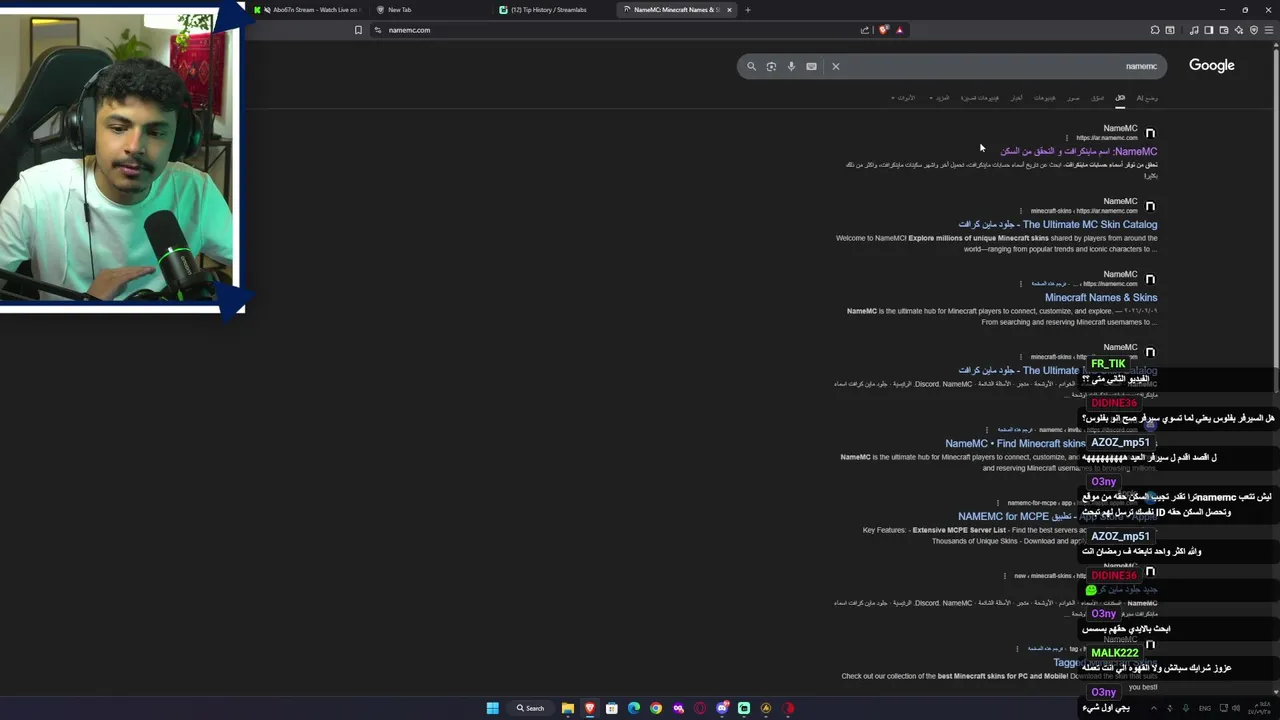Clear the Google search box with X
The height and width of the screenshot is (720, 1280).
(836, 67)
